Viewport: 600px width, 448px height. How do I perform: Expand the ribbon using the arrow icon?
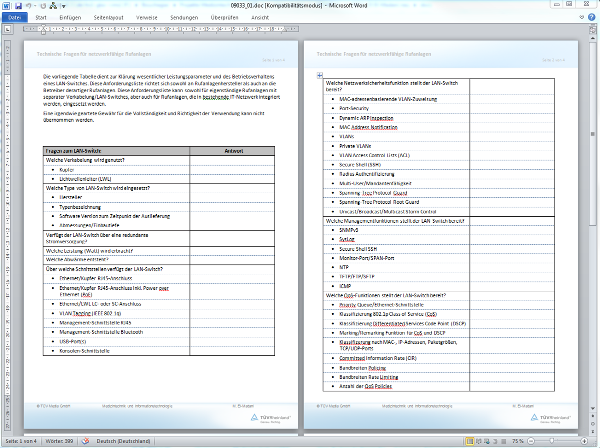coord(580,18)
